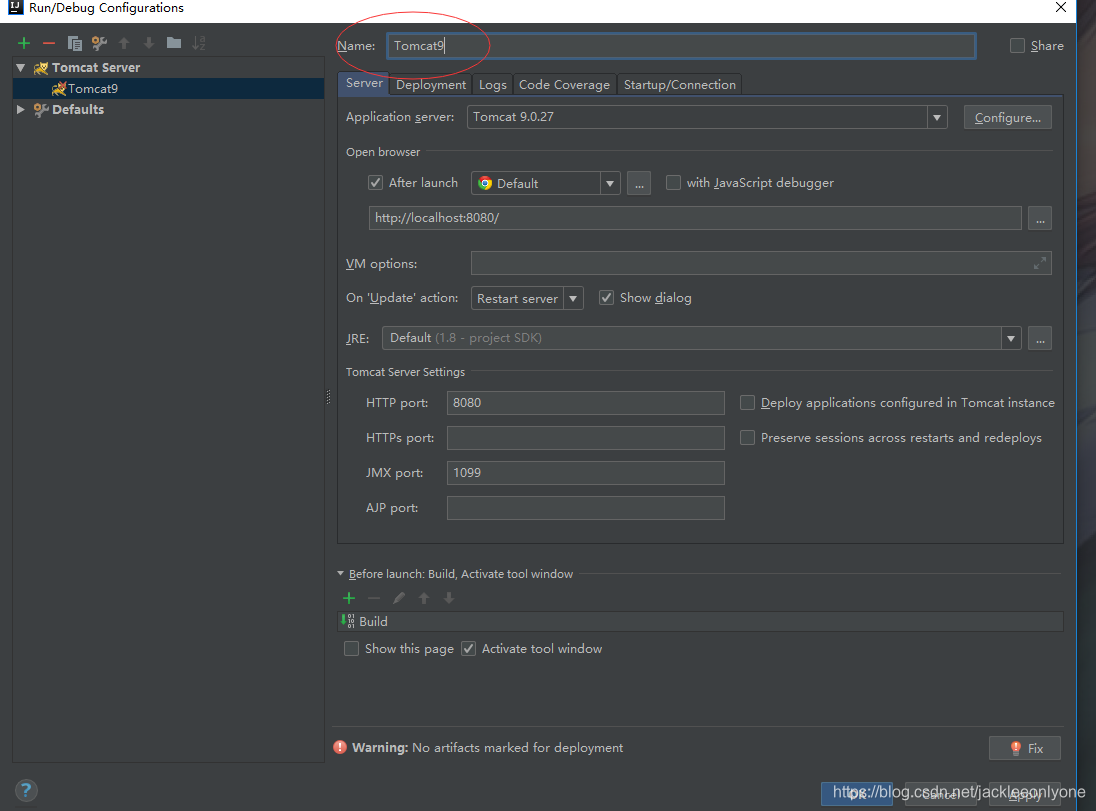Toggle the Share checkbox

click(x=1018, y=45)
